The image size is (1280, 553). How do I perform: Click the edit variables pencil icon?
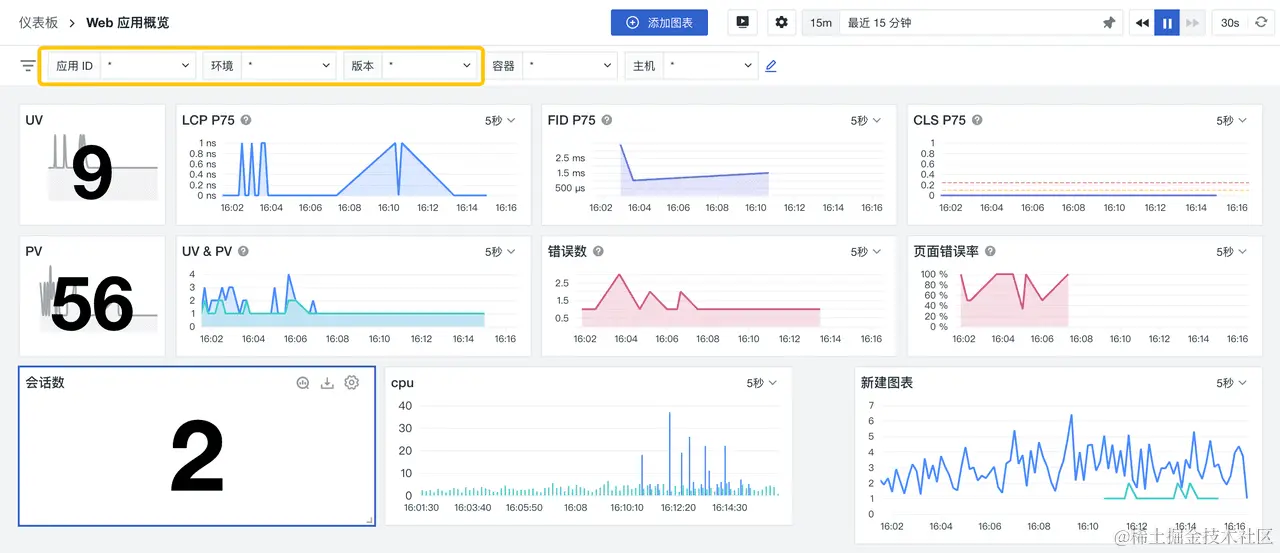click(x=771, y=66)
